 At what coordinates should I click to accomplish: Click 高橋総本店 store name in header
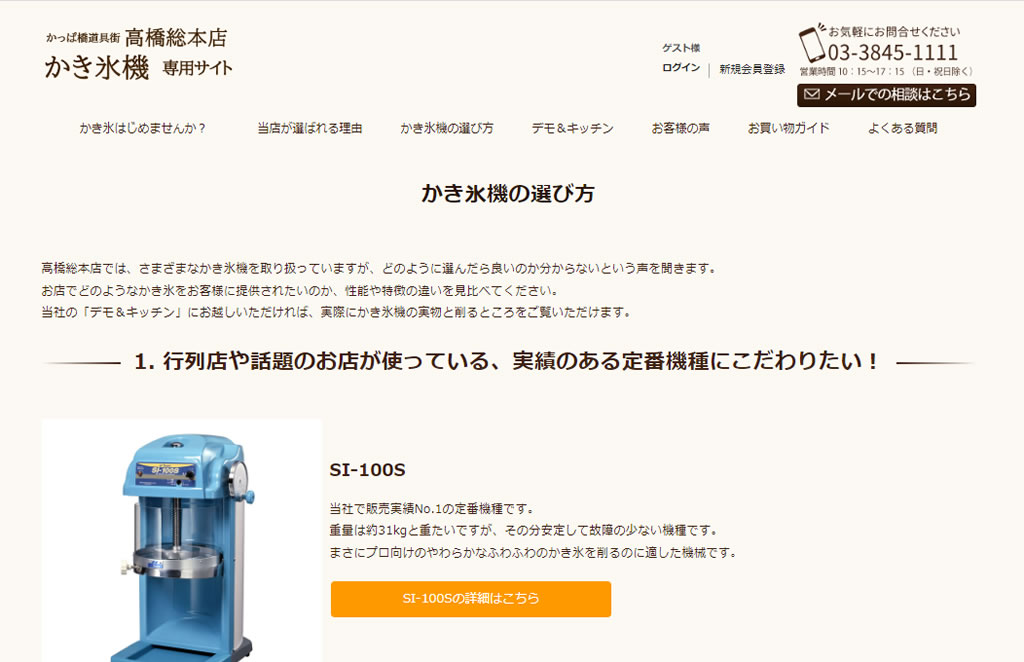[x=176, y=37]
